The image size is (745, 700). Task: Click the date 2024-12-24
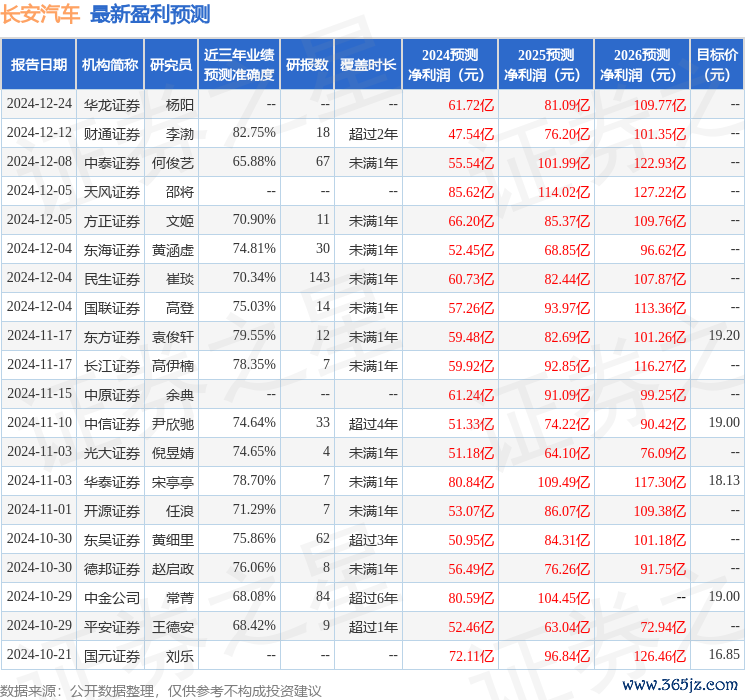(x=39, y=104)
